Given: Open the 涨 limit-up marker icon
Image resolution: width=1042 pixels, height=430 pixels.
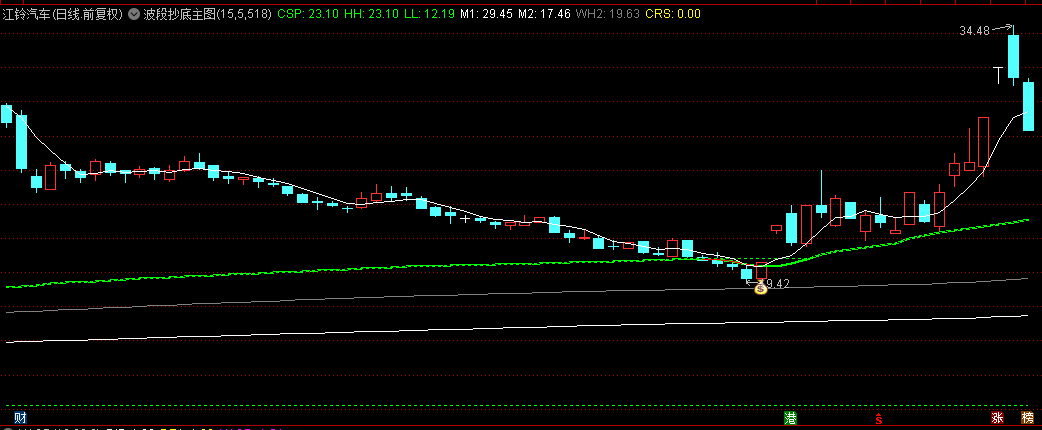Looking at the screenshot, I should [997, 418].
